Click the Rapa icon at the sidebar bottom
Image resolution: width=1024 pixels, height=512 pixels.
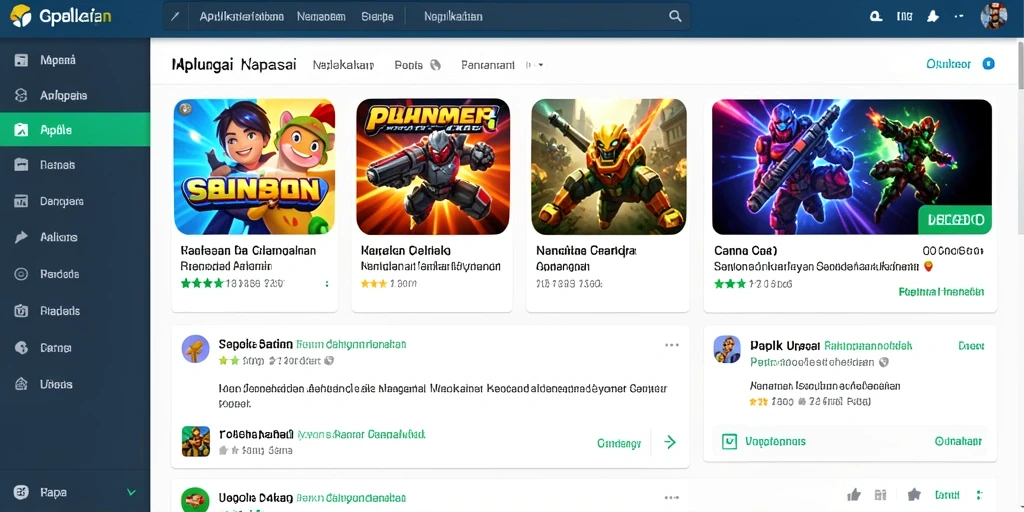click(x=21, y=492)
